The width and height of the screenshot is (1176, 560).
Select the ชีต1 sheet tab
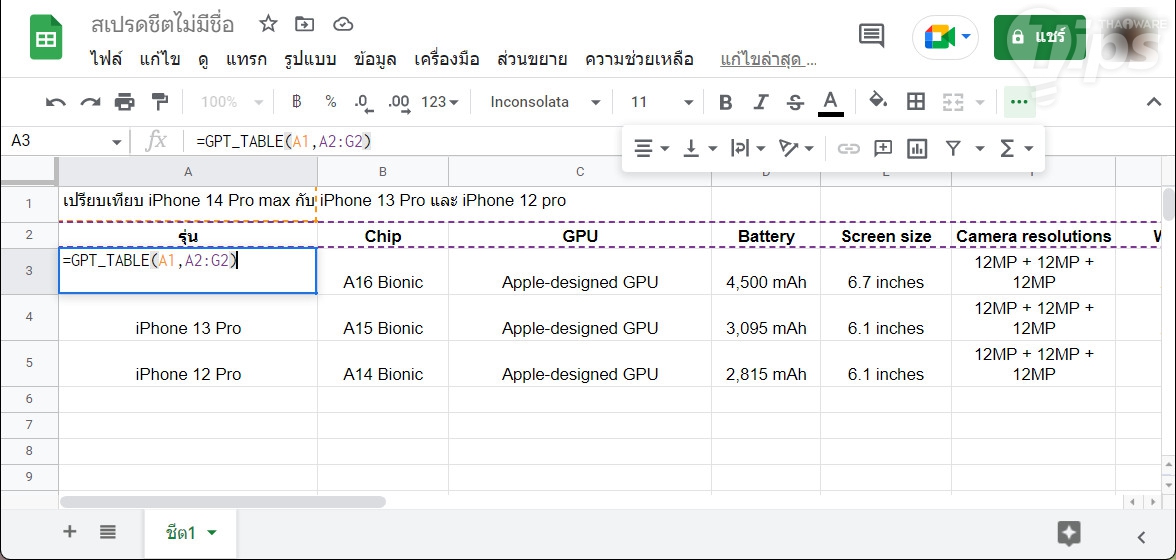point(181,533)
